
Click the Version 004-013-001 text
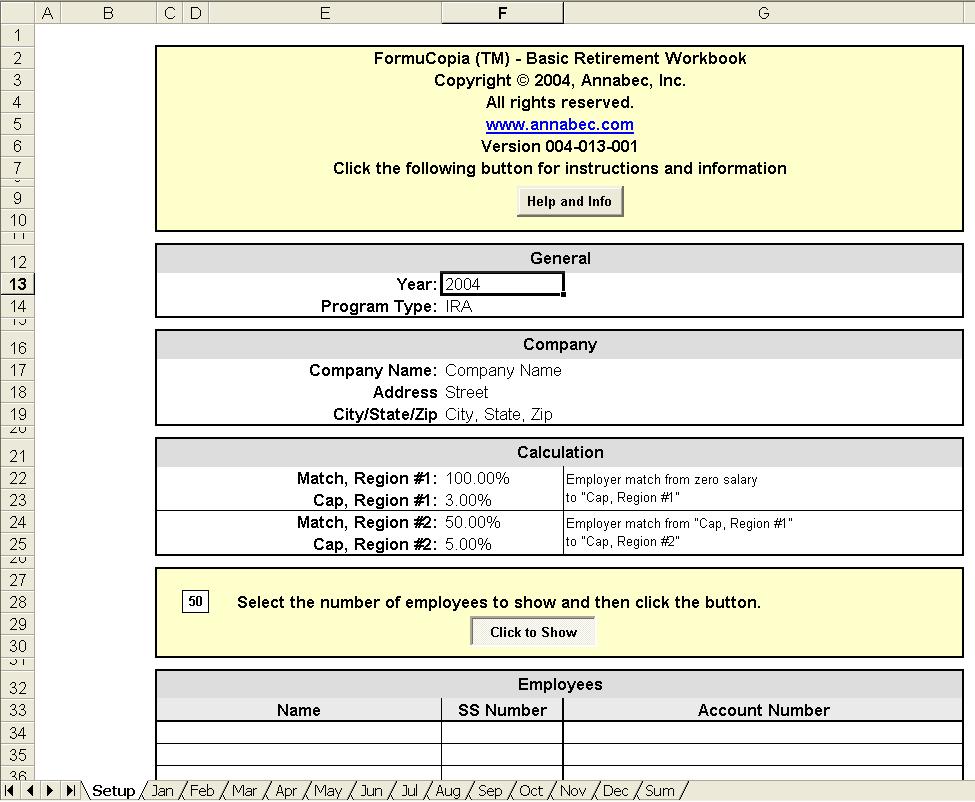coord(560,146)
